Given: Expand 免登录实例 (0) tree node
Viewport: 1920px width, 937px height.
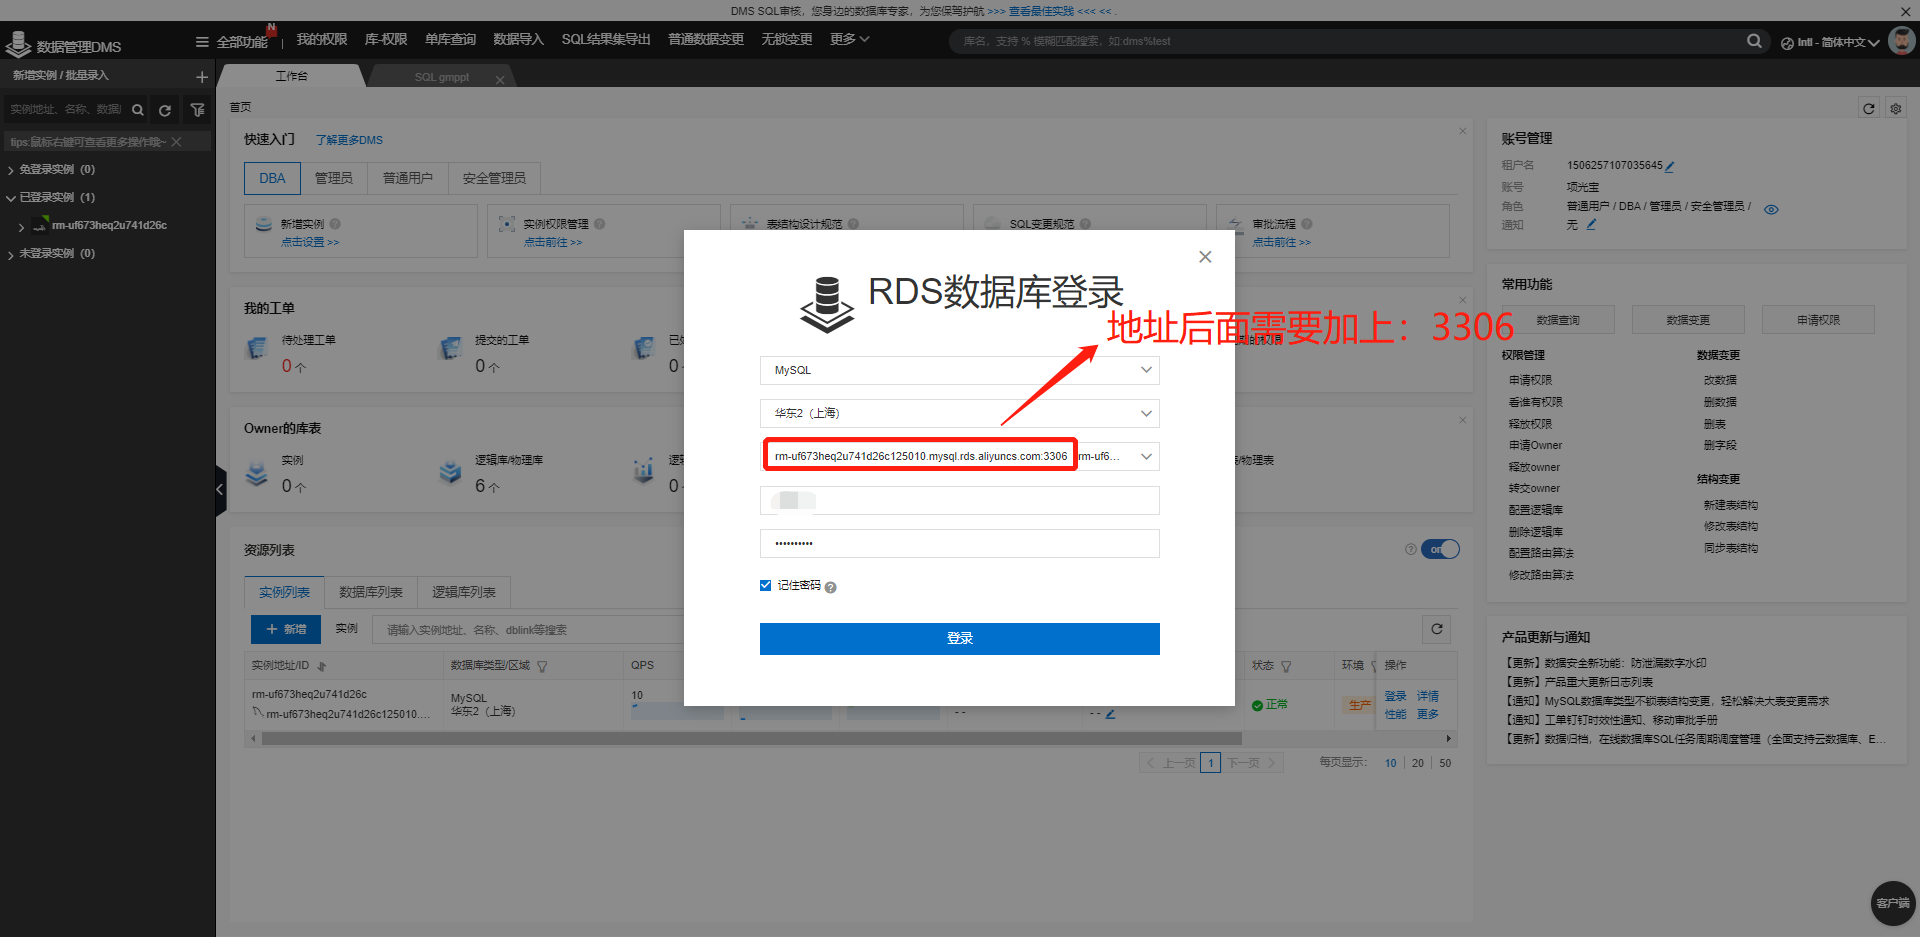Looking at the screenshot, I should tap(11, 170).
